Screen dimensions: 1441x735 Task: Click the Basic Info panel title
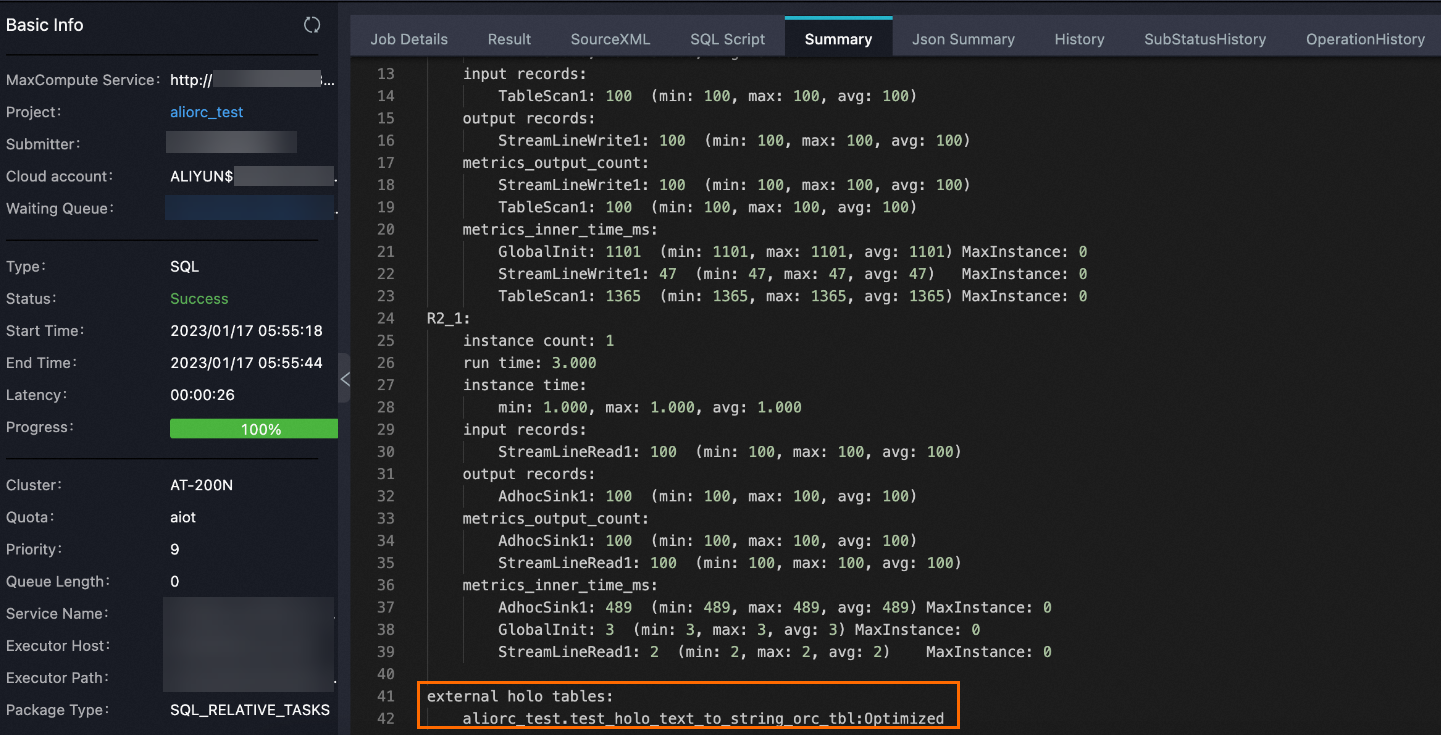tap(45, 25)
